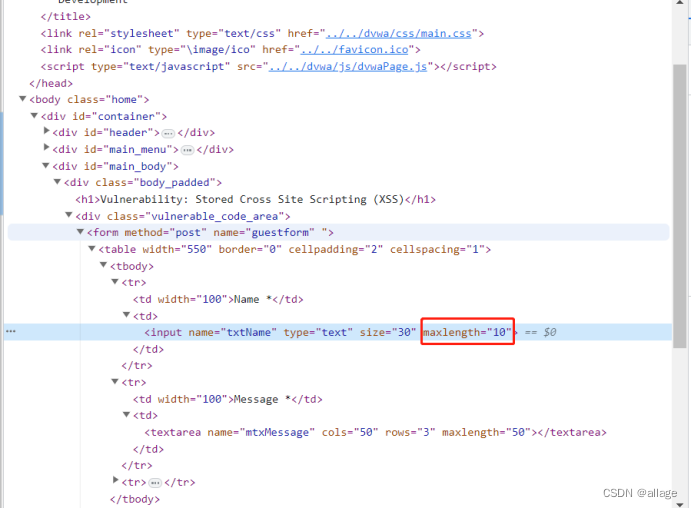692x509 pixels.
Task: Click the scrollbar down arrow
Action: [680, 504]
